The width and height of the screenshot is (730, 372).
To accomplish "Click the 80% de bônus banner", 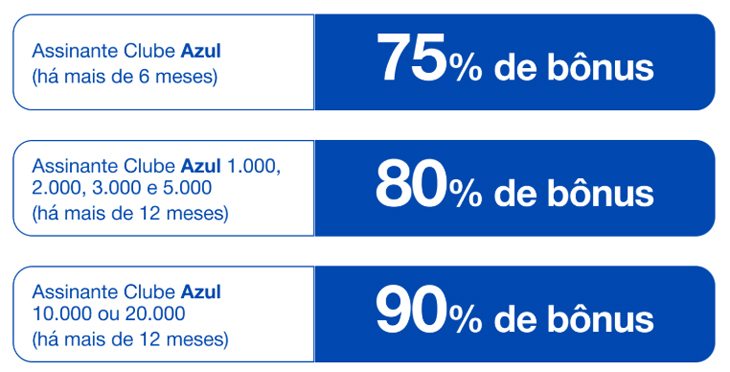I will coord(514,188).
